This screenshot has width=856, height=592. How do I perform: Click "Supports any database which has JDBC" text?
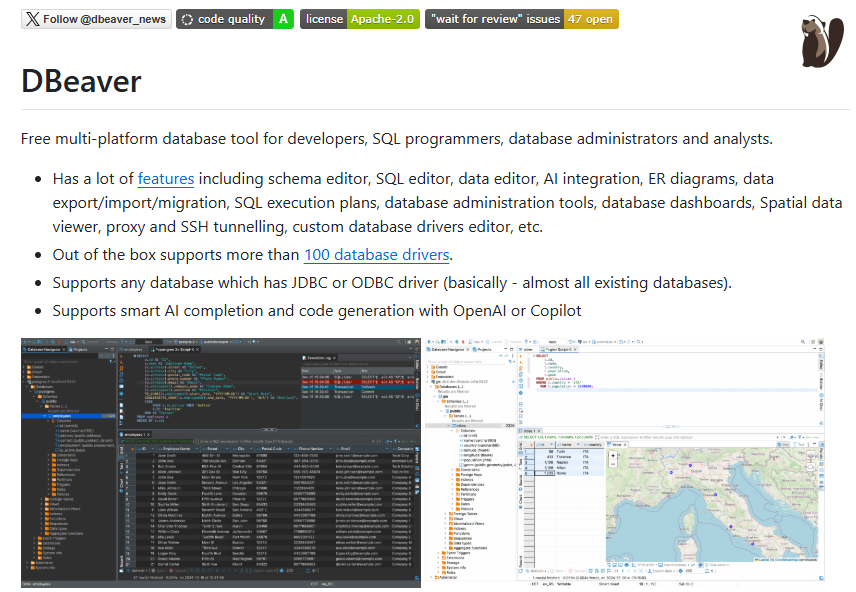[392, 283]
